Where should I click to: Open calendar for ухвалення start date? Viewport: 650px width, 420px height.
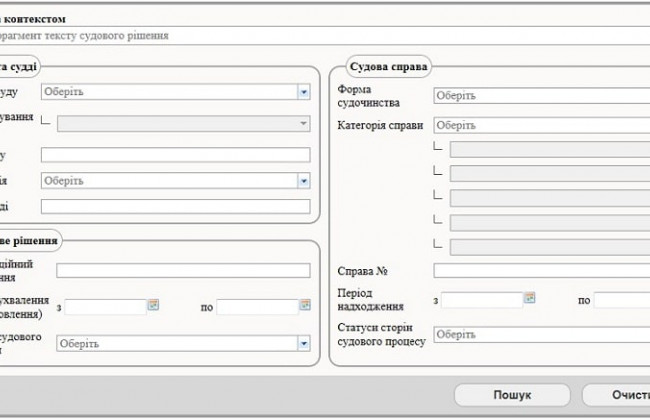tap(153, 306)
